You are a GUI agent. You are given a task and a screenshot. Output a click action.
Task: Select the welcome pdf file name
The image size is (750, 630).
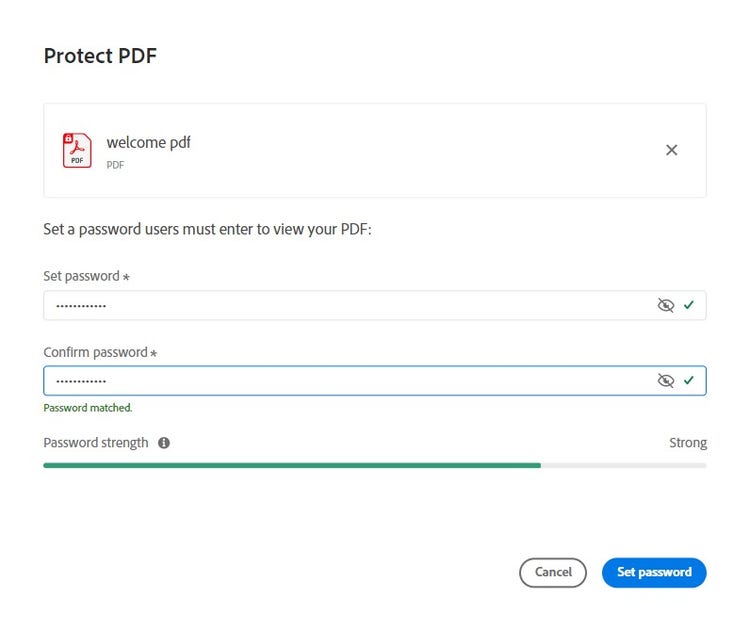tap(149, 143)
